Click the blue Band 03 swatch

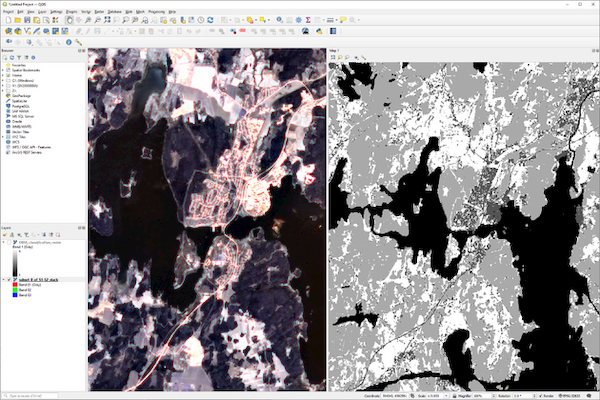(x=15, y=295)
